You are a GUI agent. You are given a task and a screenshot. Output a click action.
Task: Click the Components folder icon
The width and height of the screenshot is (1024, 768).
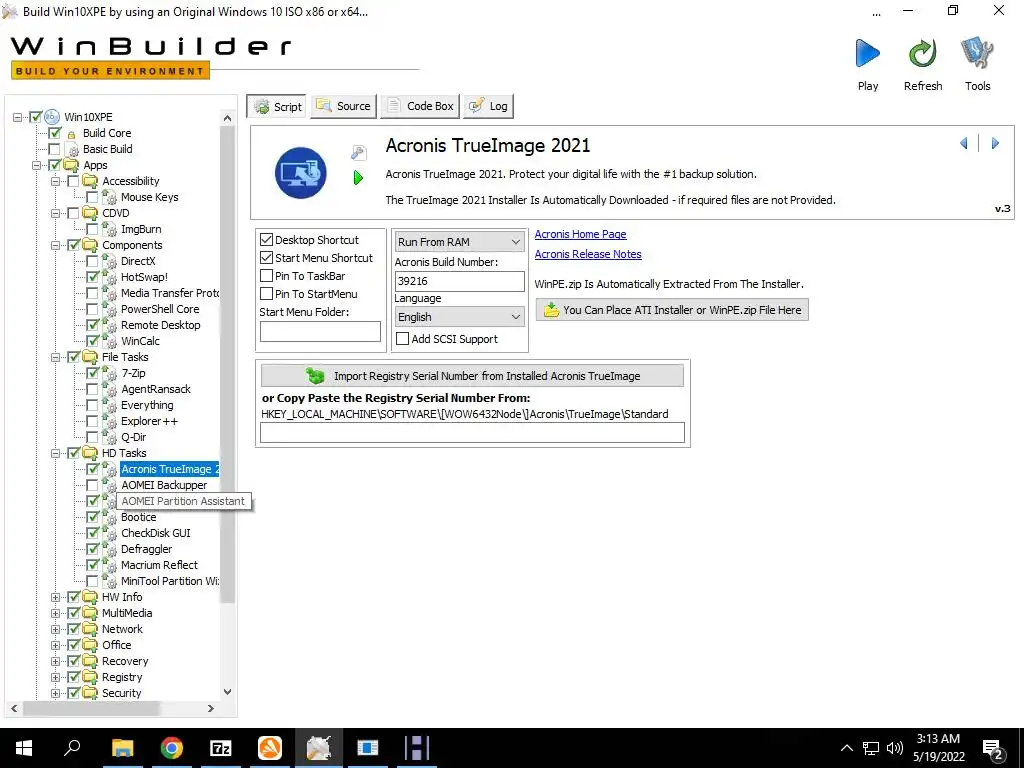click(x=90, y=245)
